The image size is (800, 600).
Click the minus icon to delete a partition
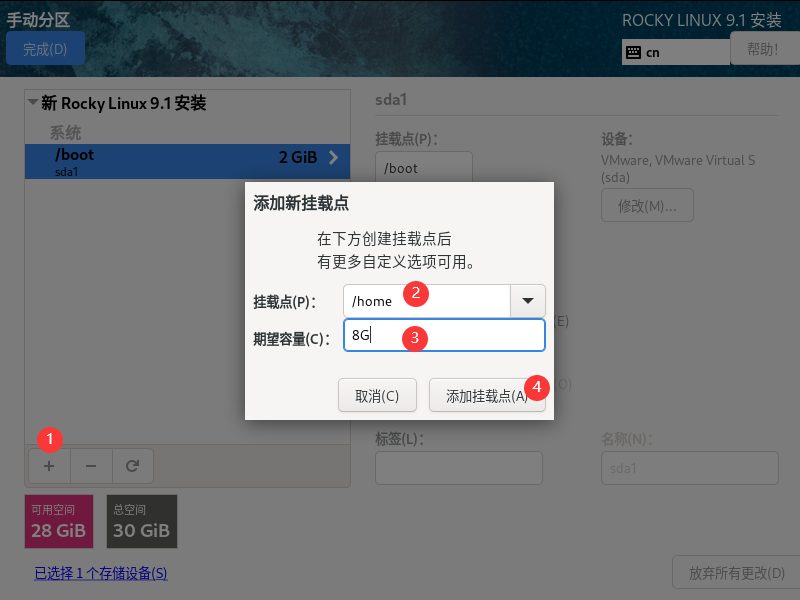tap(89, 465)
